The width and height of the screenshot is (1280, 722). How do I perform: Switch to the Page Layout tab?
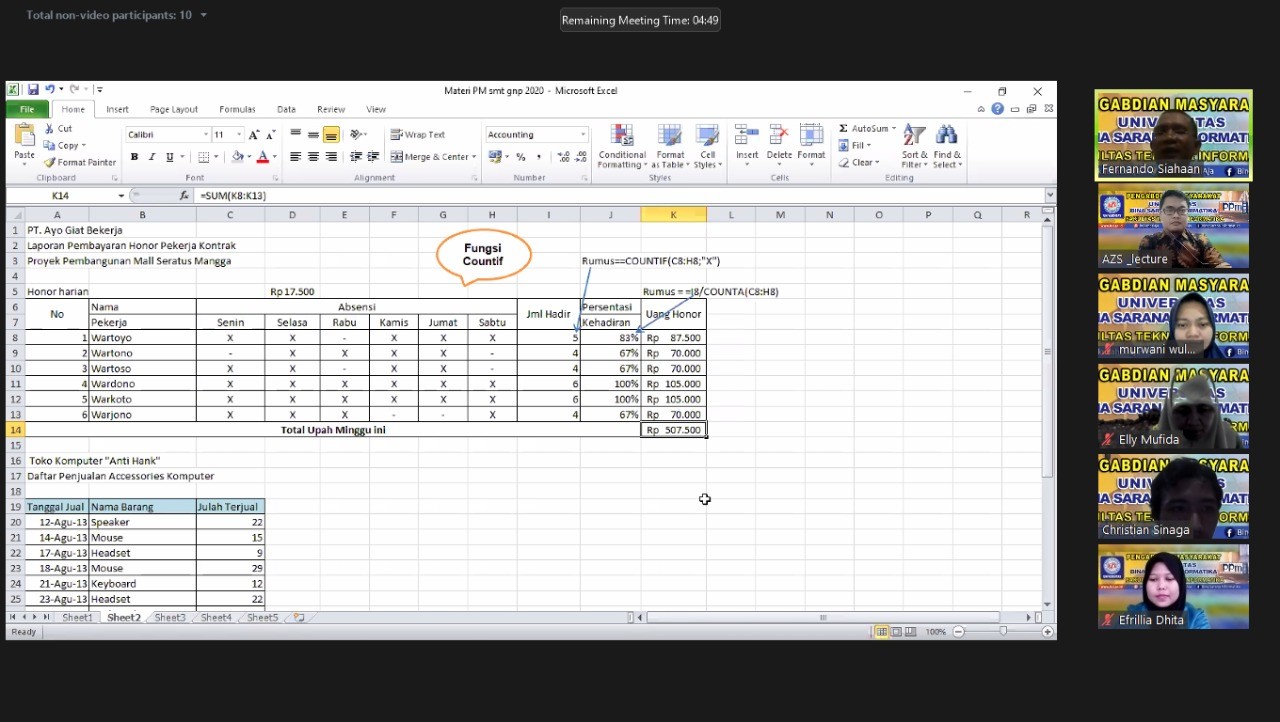click(174, 109)
